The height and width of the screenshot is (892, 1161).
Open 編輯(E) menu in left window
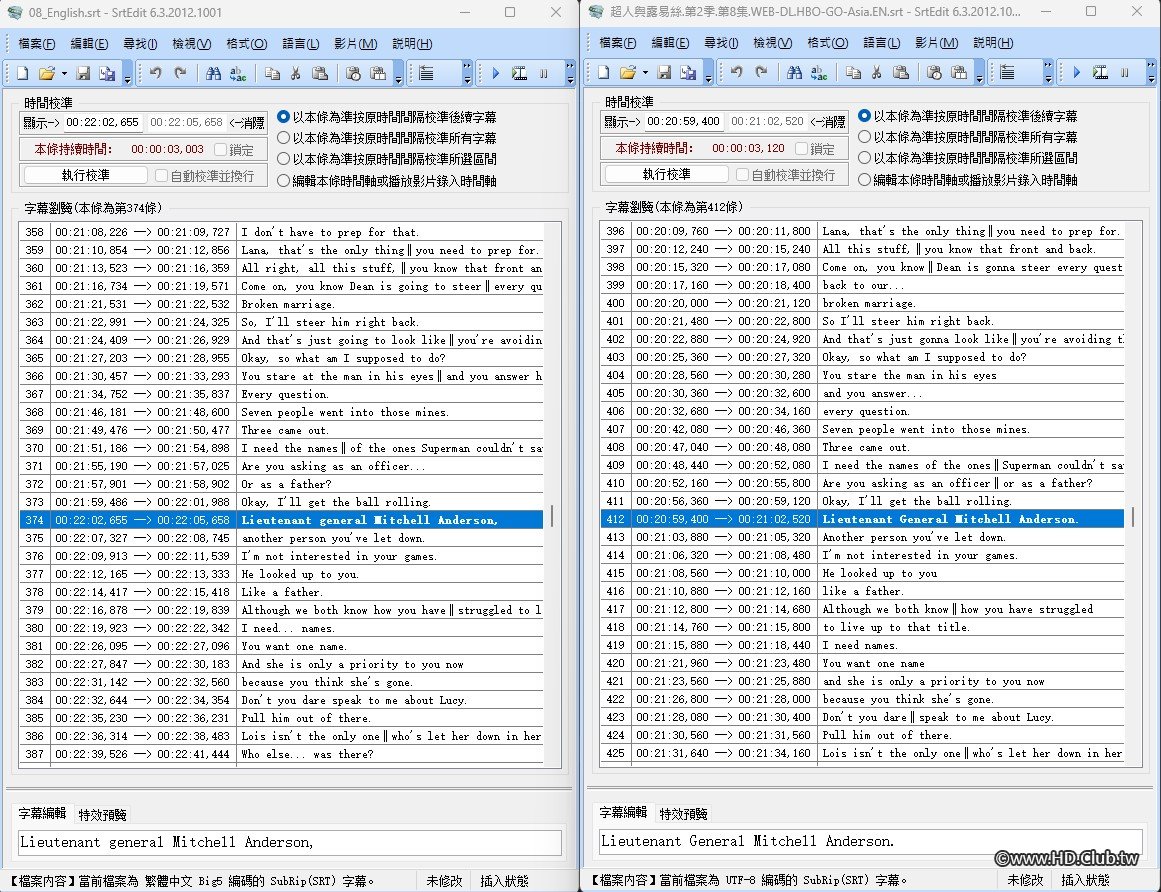coord(89,44)
